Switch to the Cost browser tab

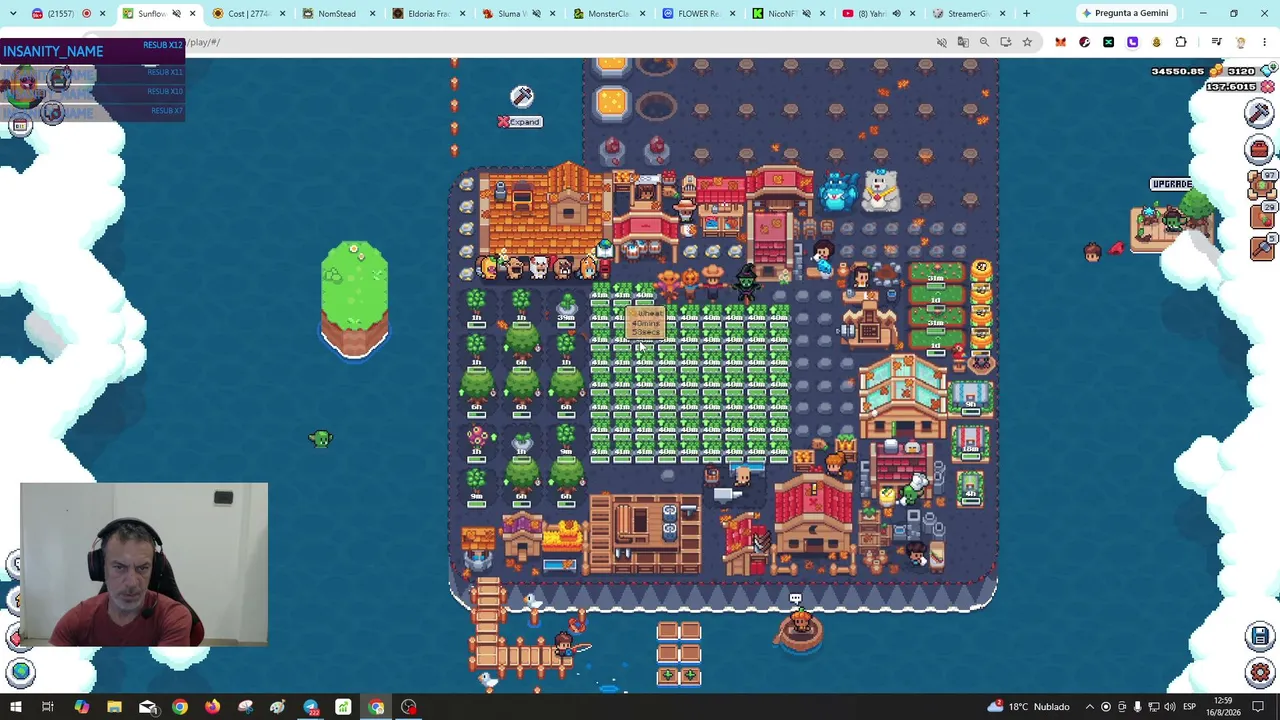[x=248, y=14]
